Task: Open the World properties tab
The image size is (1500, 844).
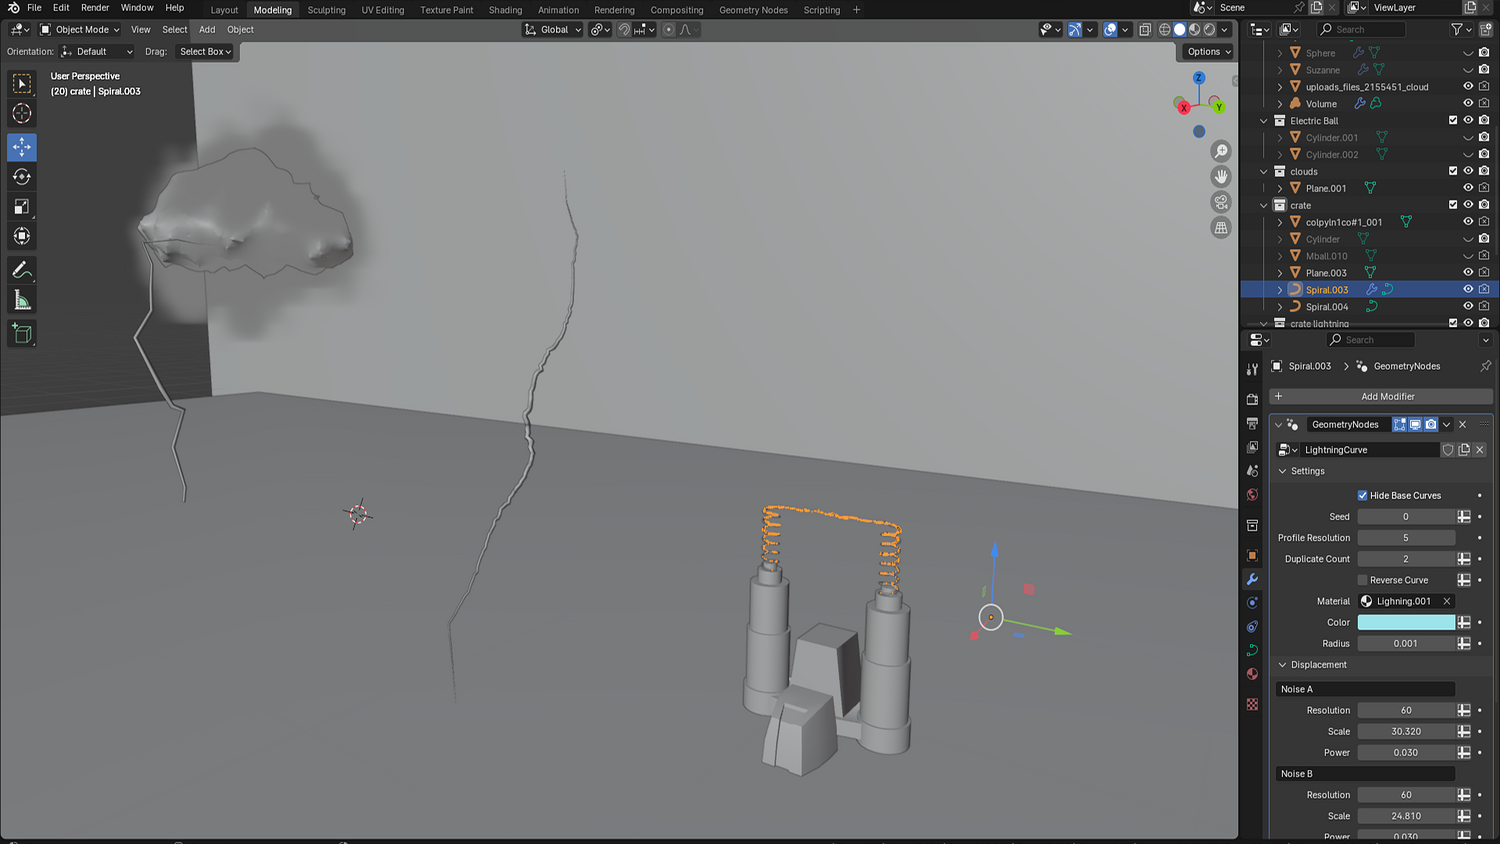Action: 1252,495
